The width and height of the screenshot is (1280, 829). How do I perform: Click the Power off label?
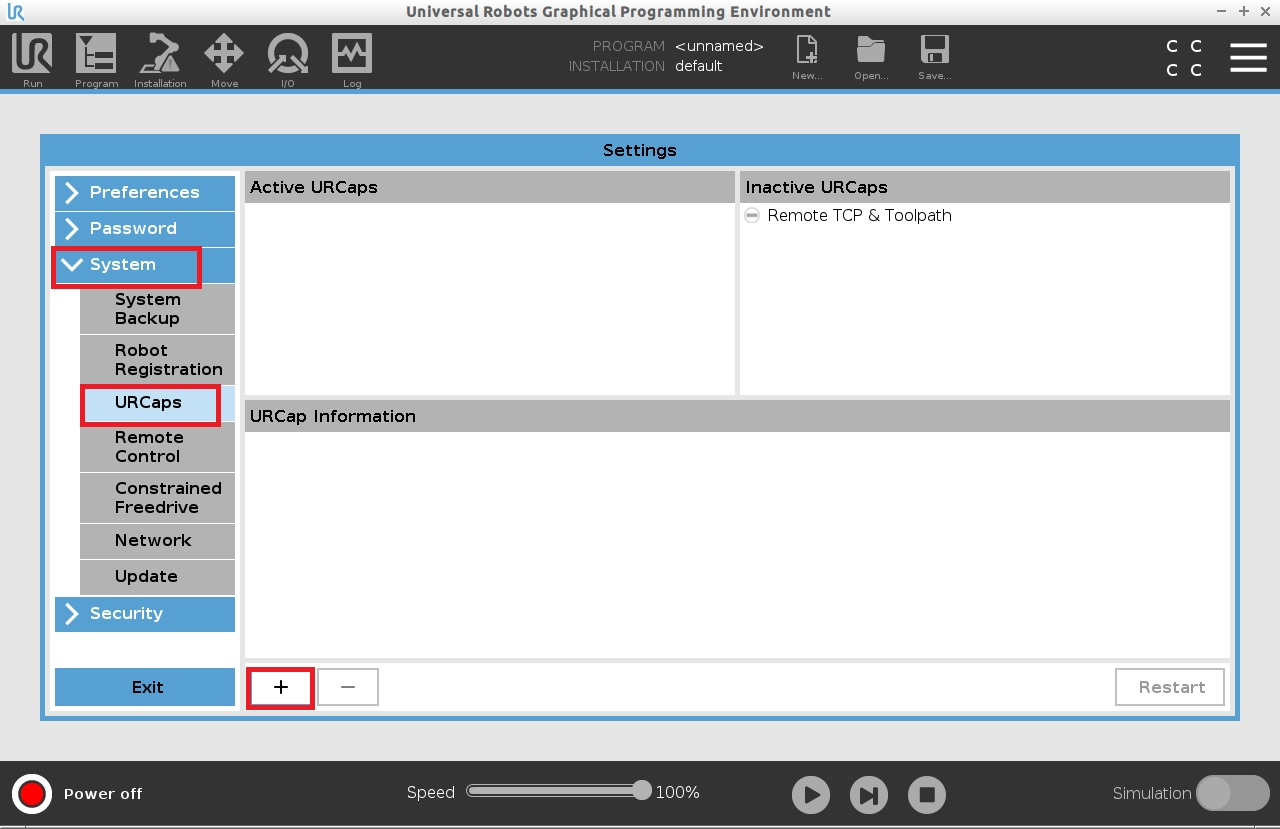coord(103,794)
